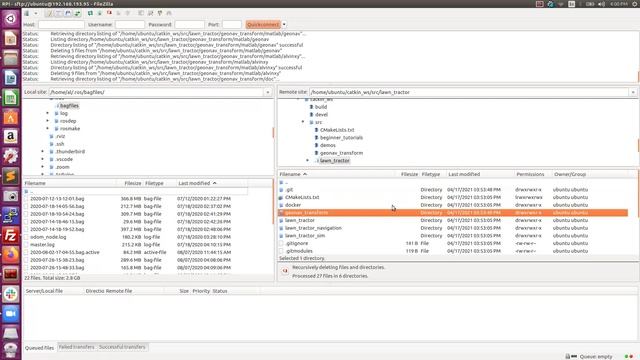Click the Password input field

click(x=189, y=24)
